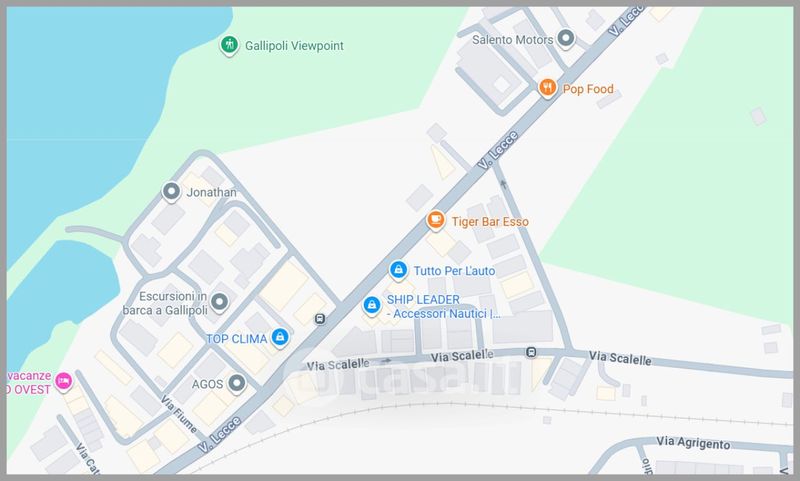Click the Gallipoli Viewpoint green marker icon
Image resolution: width=800 pixels, height=481 pixels.
229,45
